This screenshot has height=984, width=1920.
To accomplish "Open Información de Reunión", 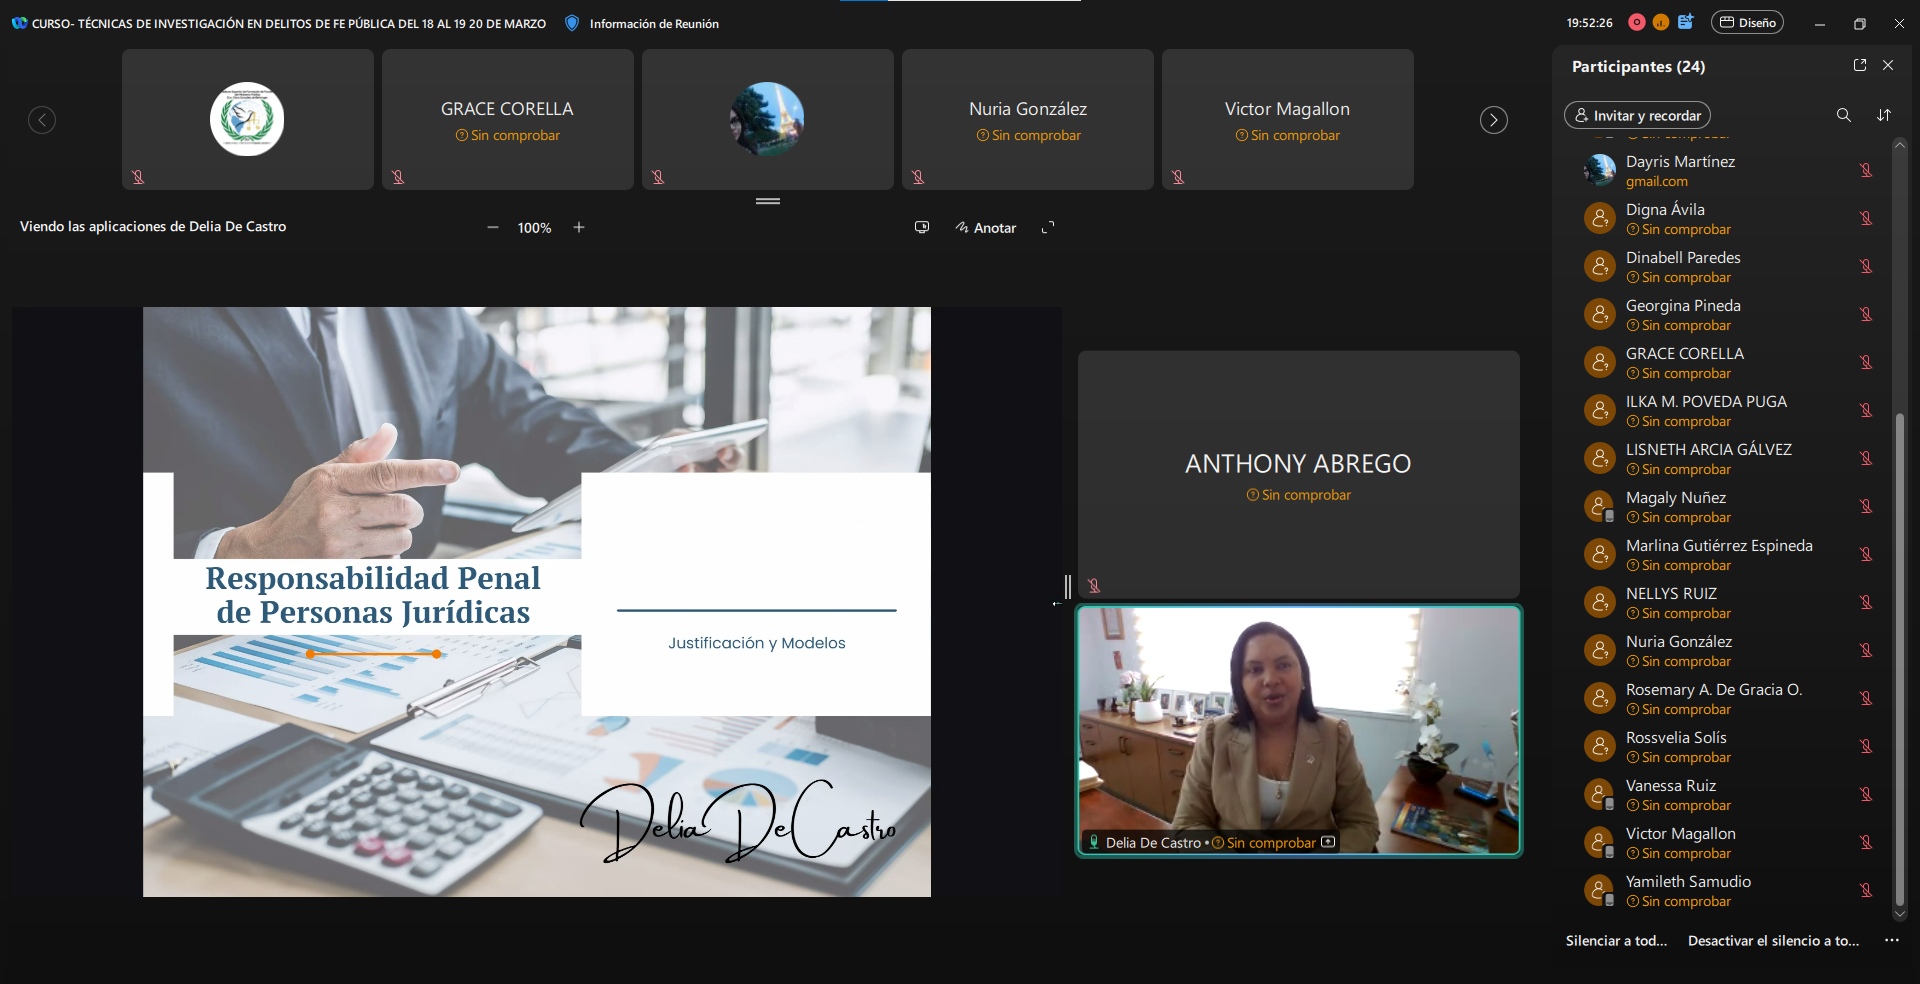I will [643, 23].
